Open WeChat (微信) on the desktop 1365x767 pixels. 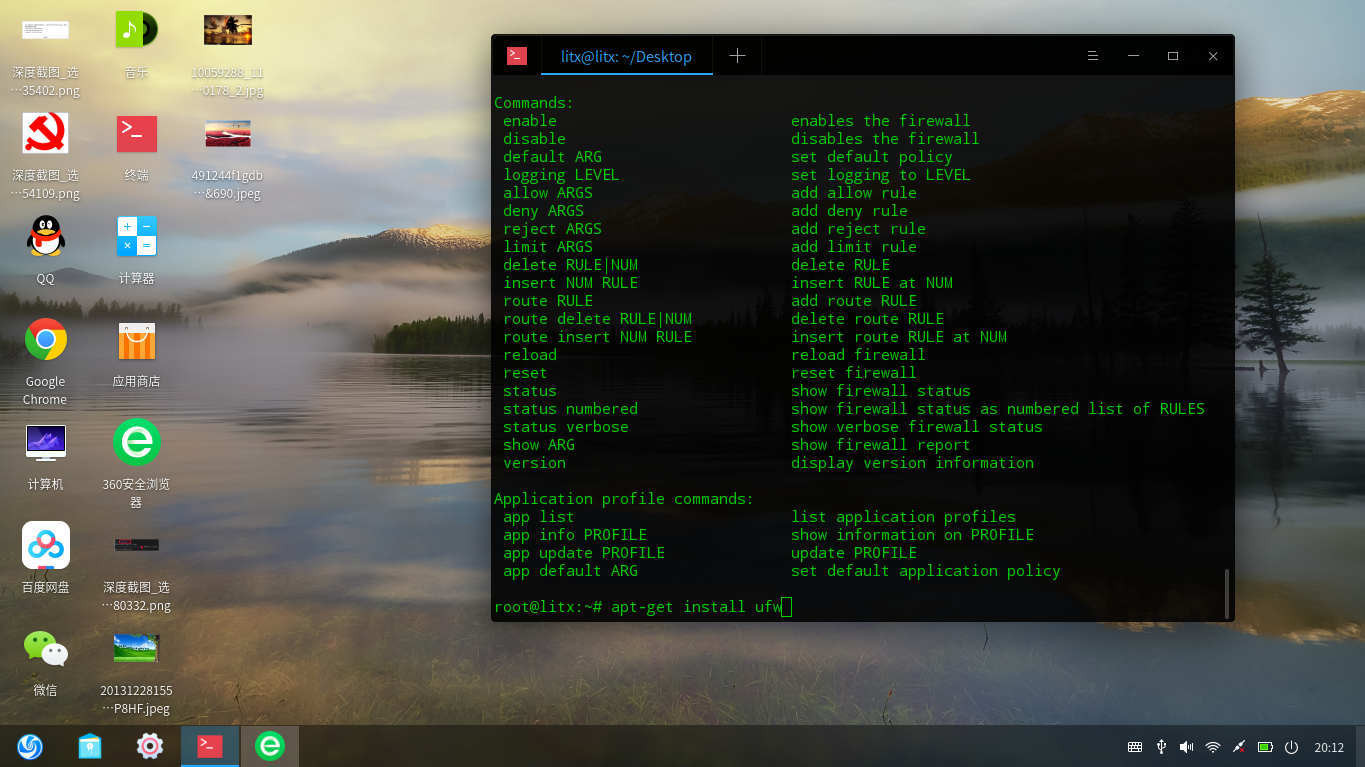tap(45, 650)
